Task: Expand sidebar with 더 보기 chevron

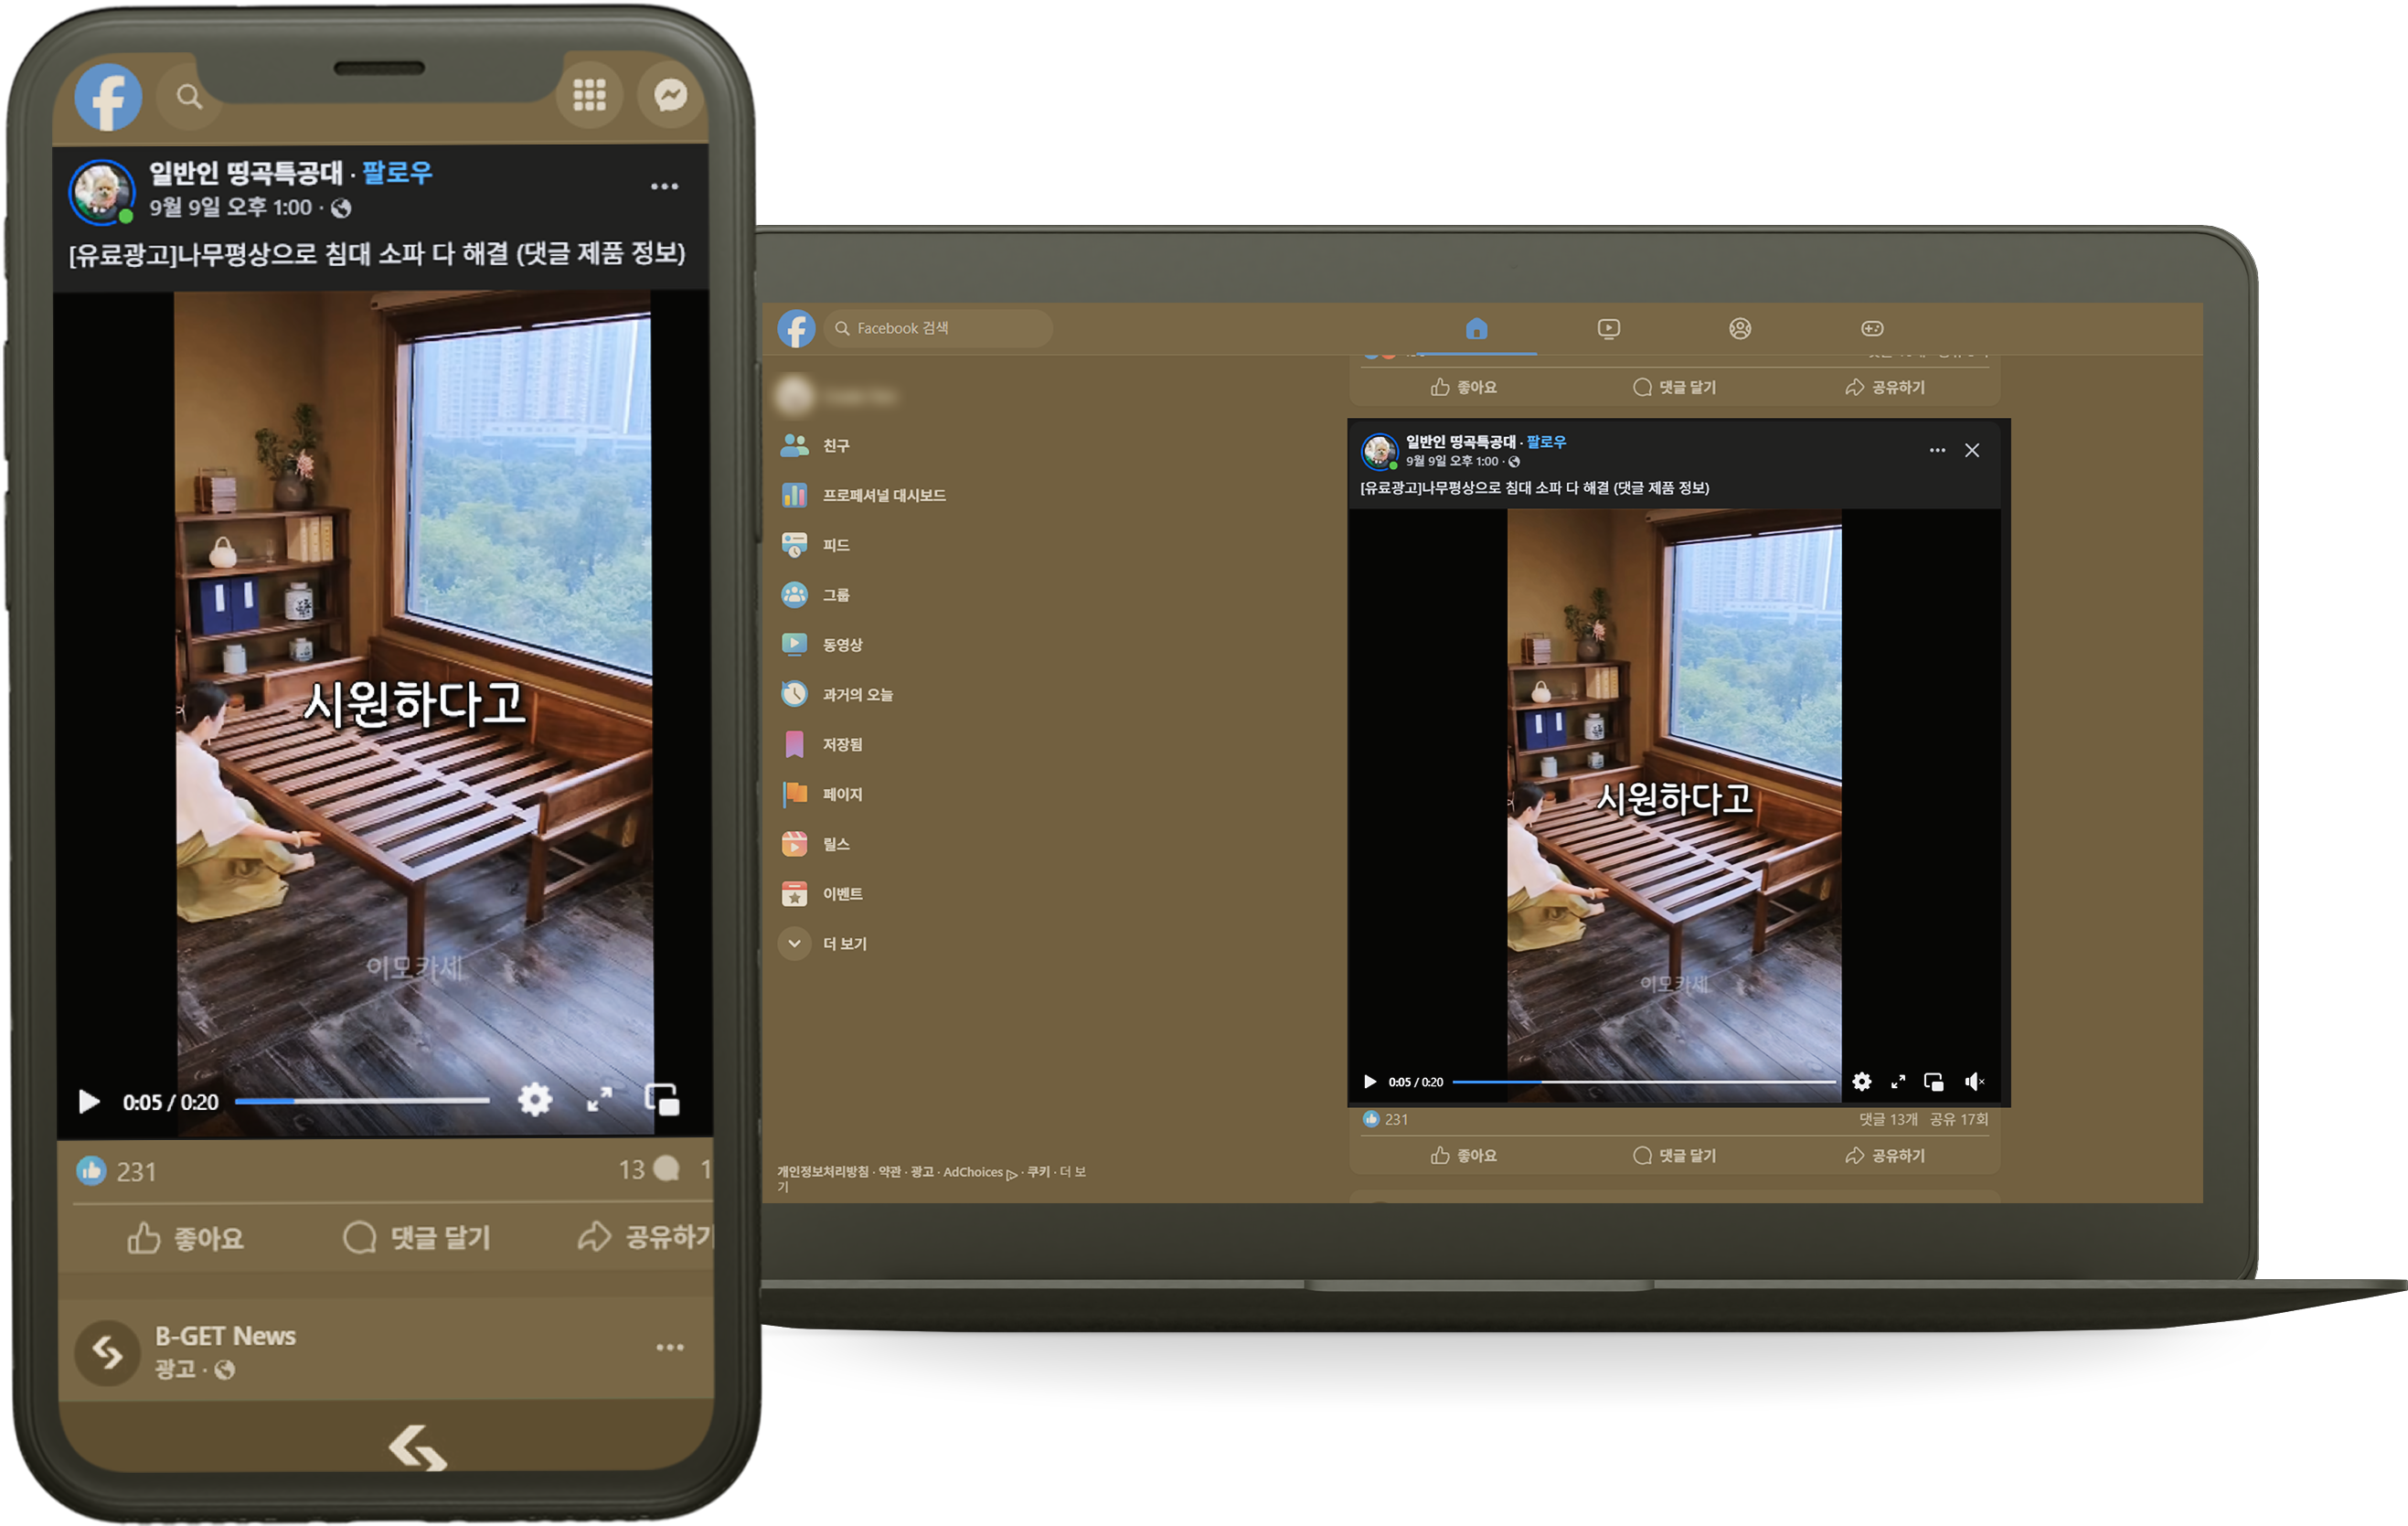Action: click(795, 943)
